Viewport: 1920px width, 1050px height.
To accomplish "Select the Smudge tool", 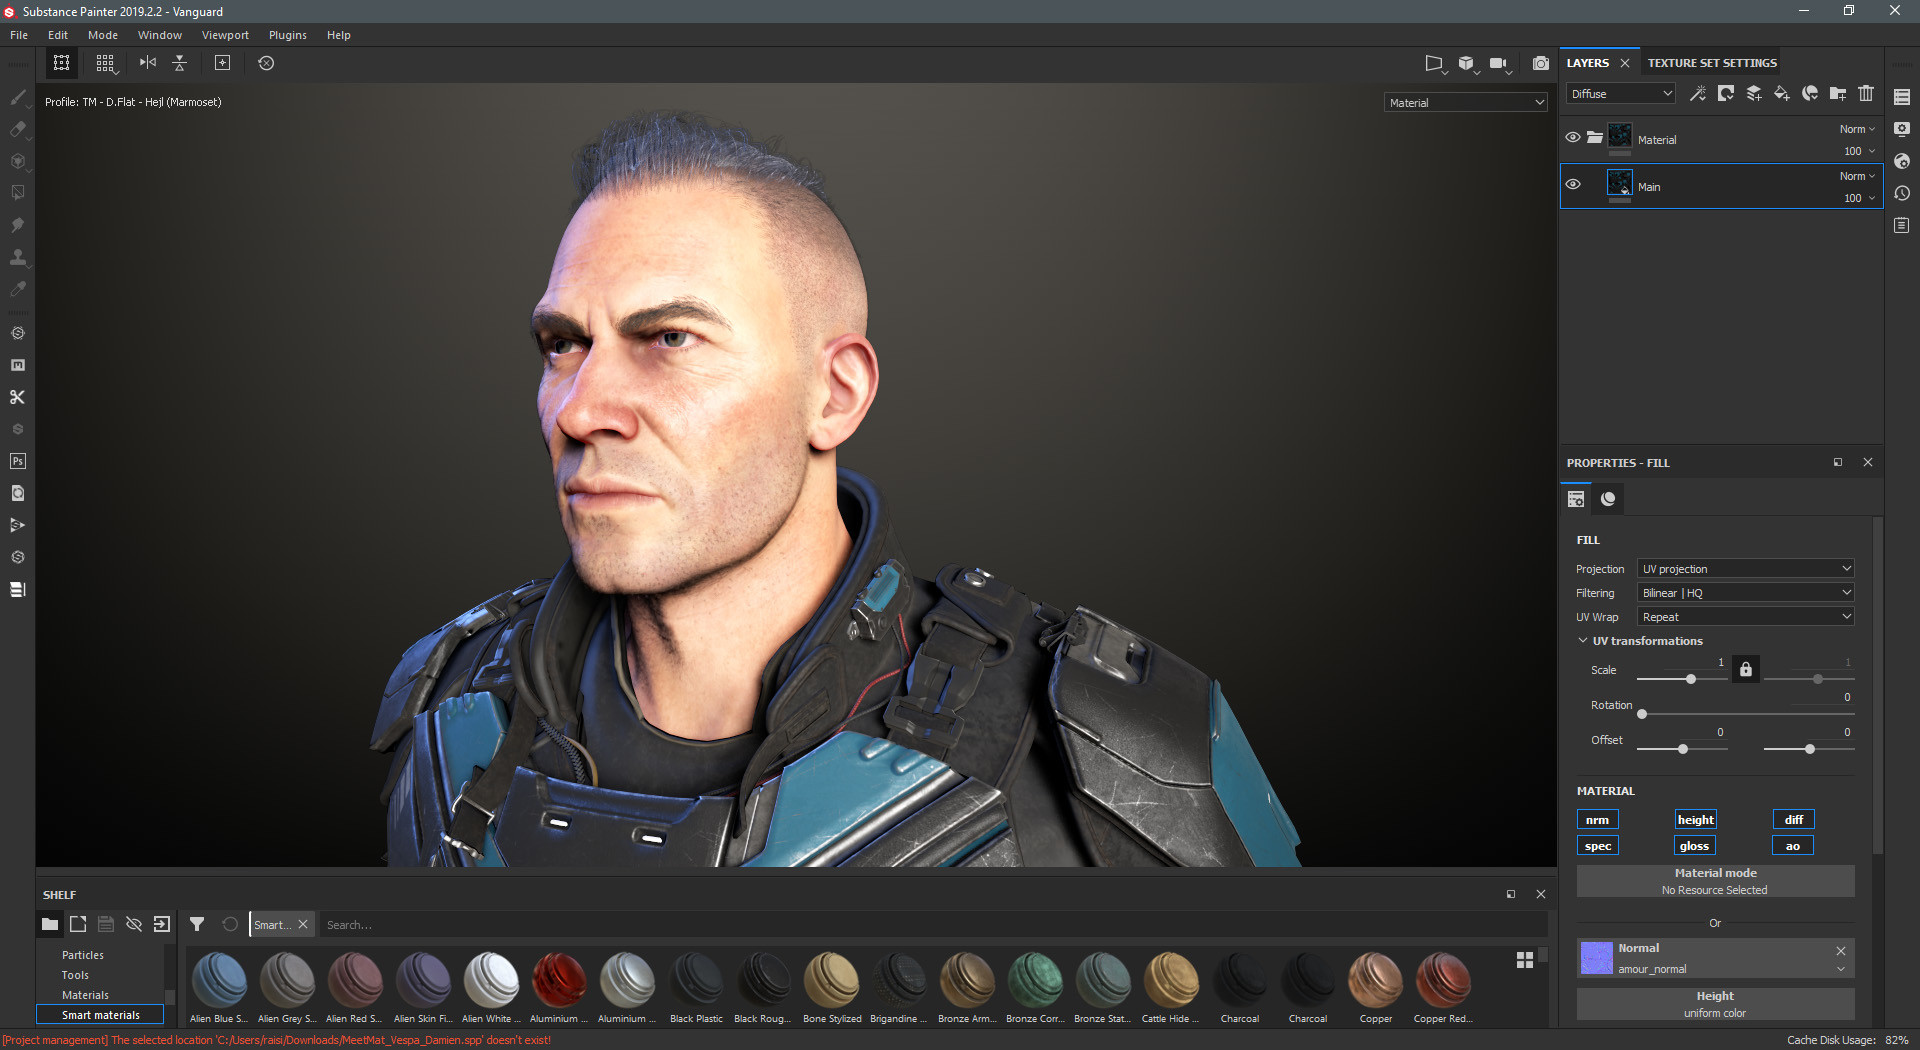I will point(18,225).
